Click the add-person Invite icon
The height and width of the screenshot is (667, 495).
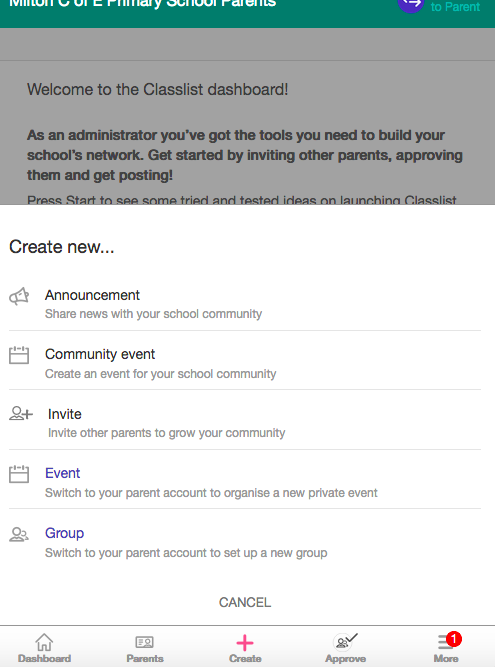coord(21,413)
